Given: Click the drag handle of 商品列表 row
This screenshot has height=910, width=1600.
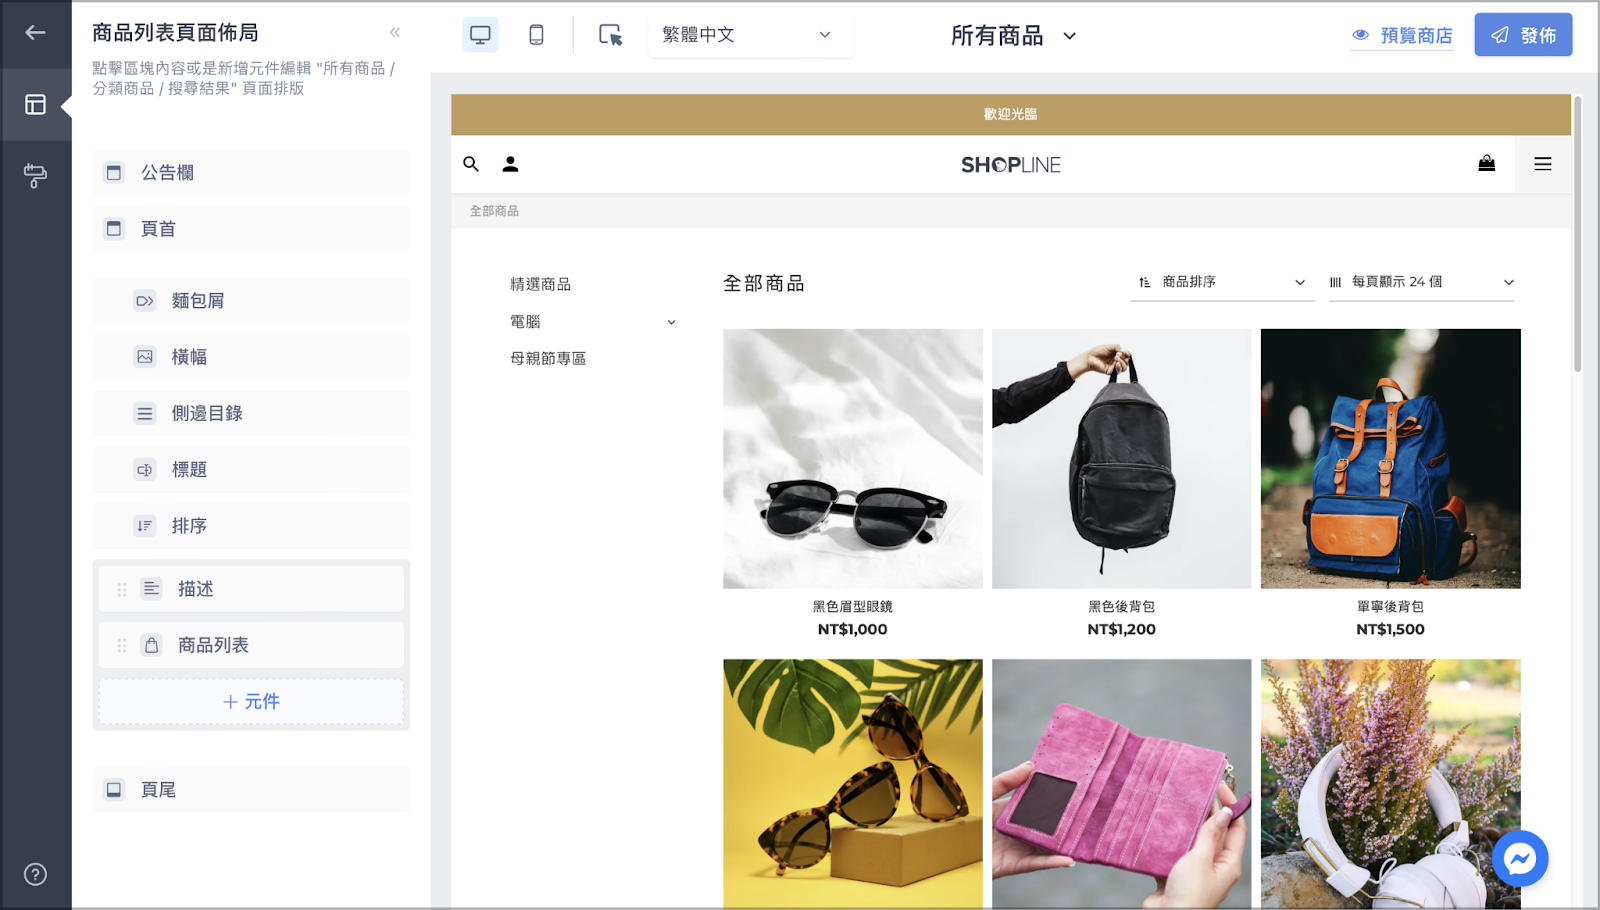Looking at the screenshot, I should [x=122, y=645].
